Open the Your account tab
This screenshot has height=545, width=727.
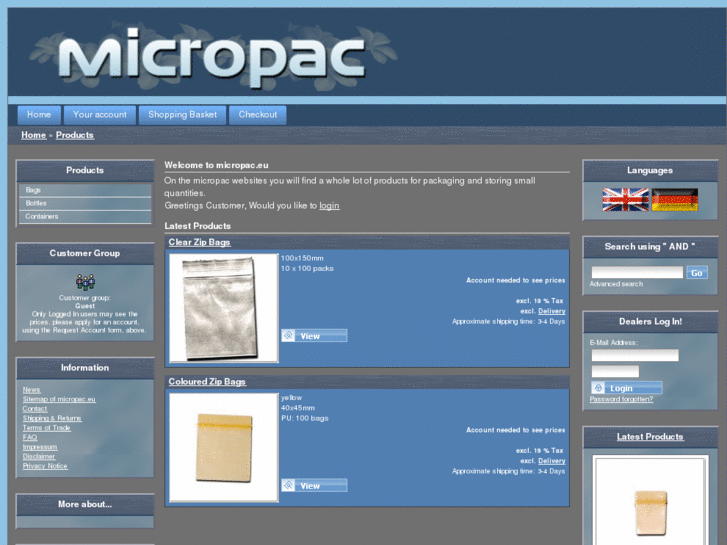(100, 115)
